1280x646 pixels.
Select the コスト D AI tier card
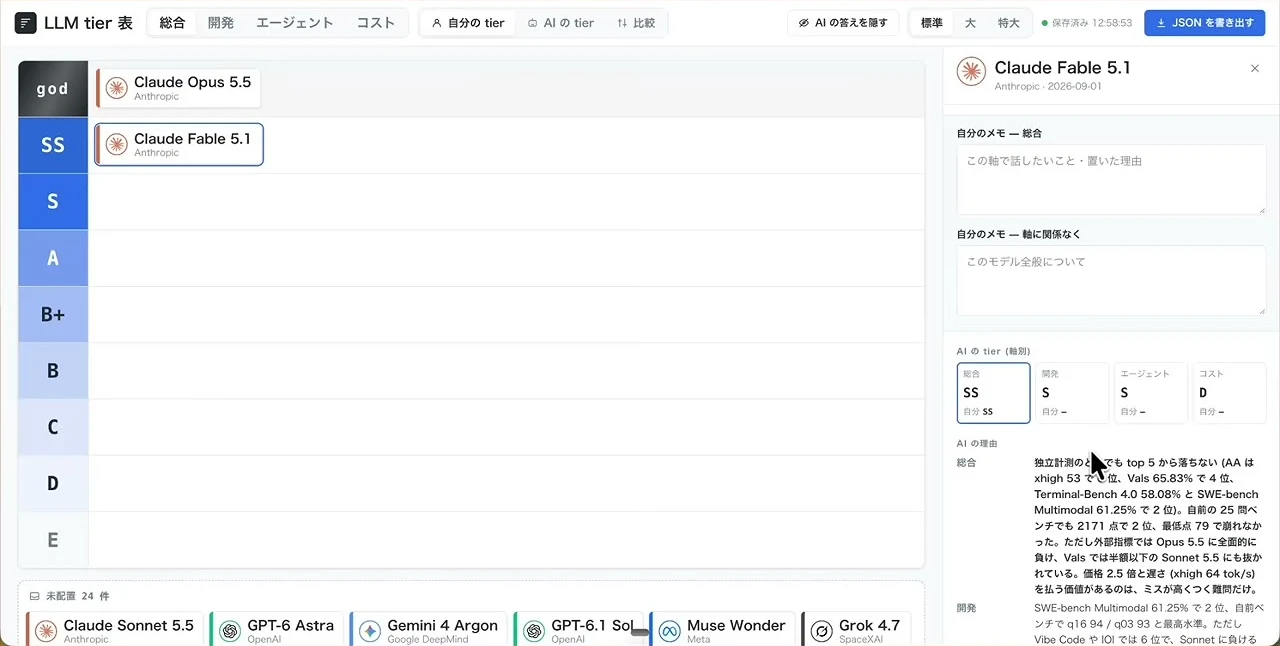click(1229, 393)
